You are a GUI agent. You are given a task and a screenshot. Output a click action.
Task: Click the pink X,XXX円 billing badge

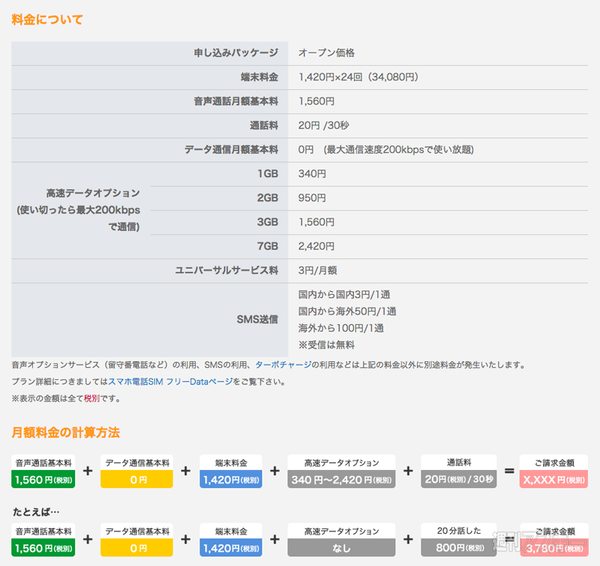pos(554,480)
